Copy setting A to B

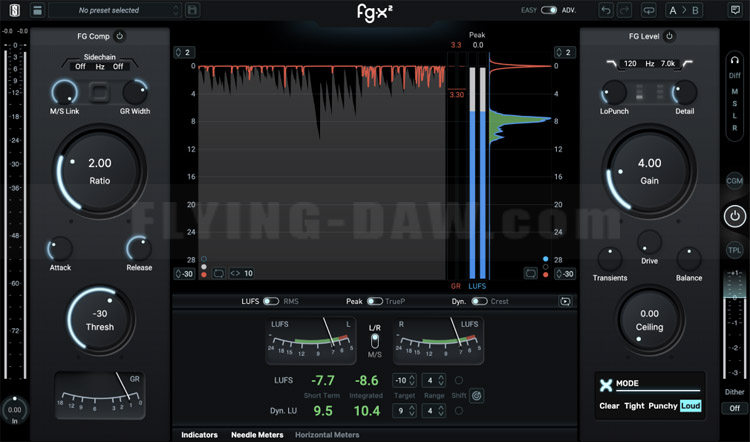coord(684,10)
